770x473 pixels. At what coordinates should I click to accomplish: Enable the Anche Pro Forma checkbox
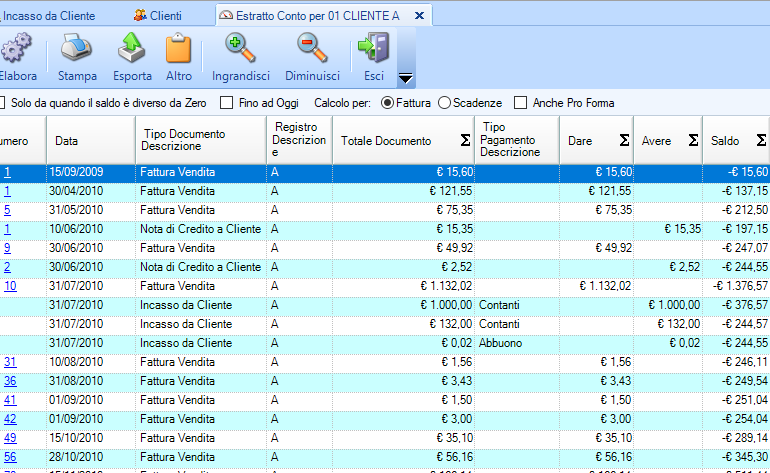coord(520,103)
